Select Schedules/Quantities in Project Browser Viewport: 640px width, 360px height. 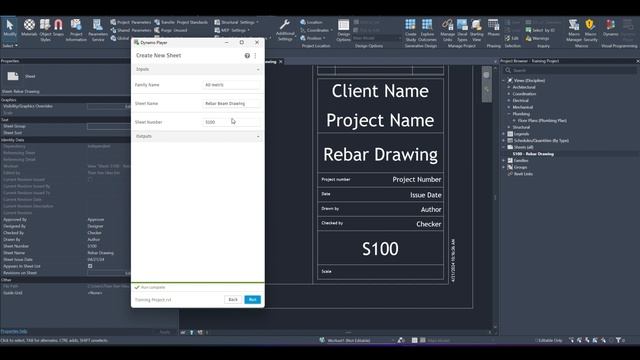541,140
